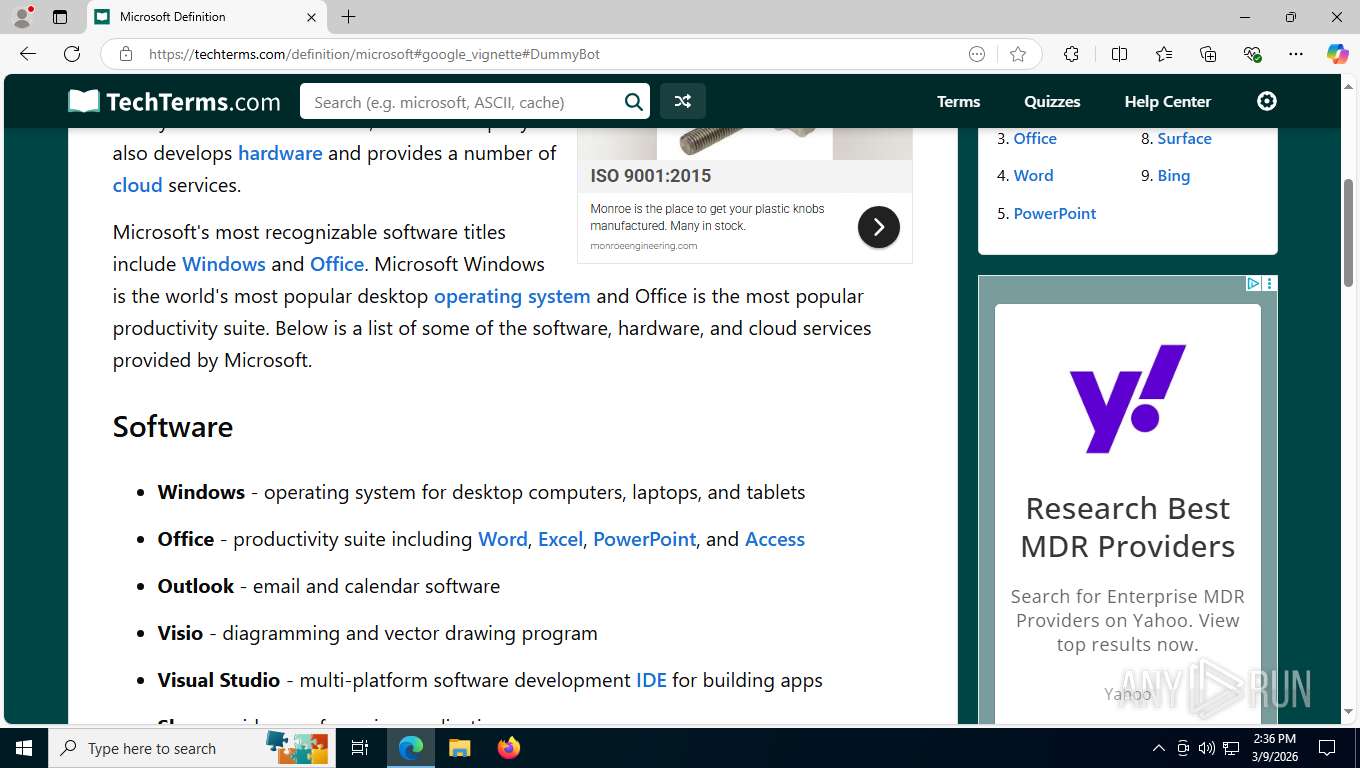
Task: Click the Software section heading
Action: click(173, 427)
